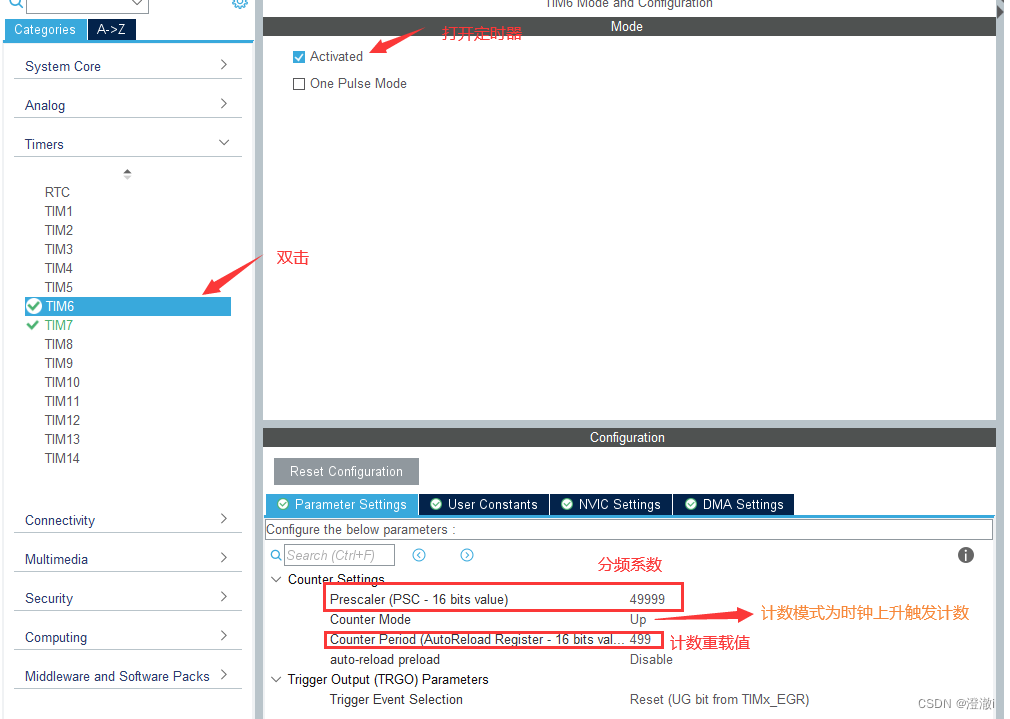Select the Prescaler (PSC - 16 bits value) row

(504, 599)
